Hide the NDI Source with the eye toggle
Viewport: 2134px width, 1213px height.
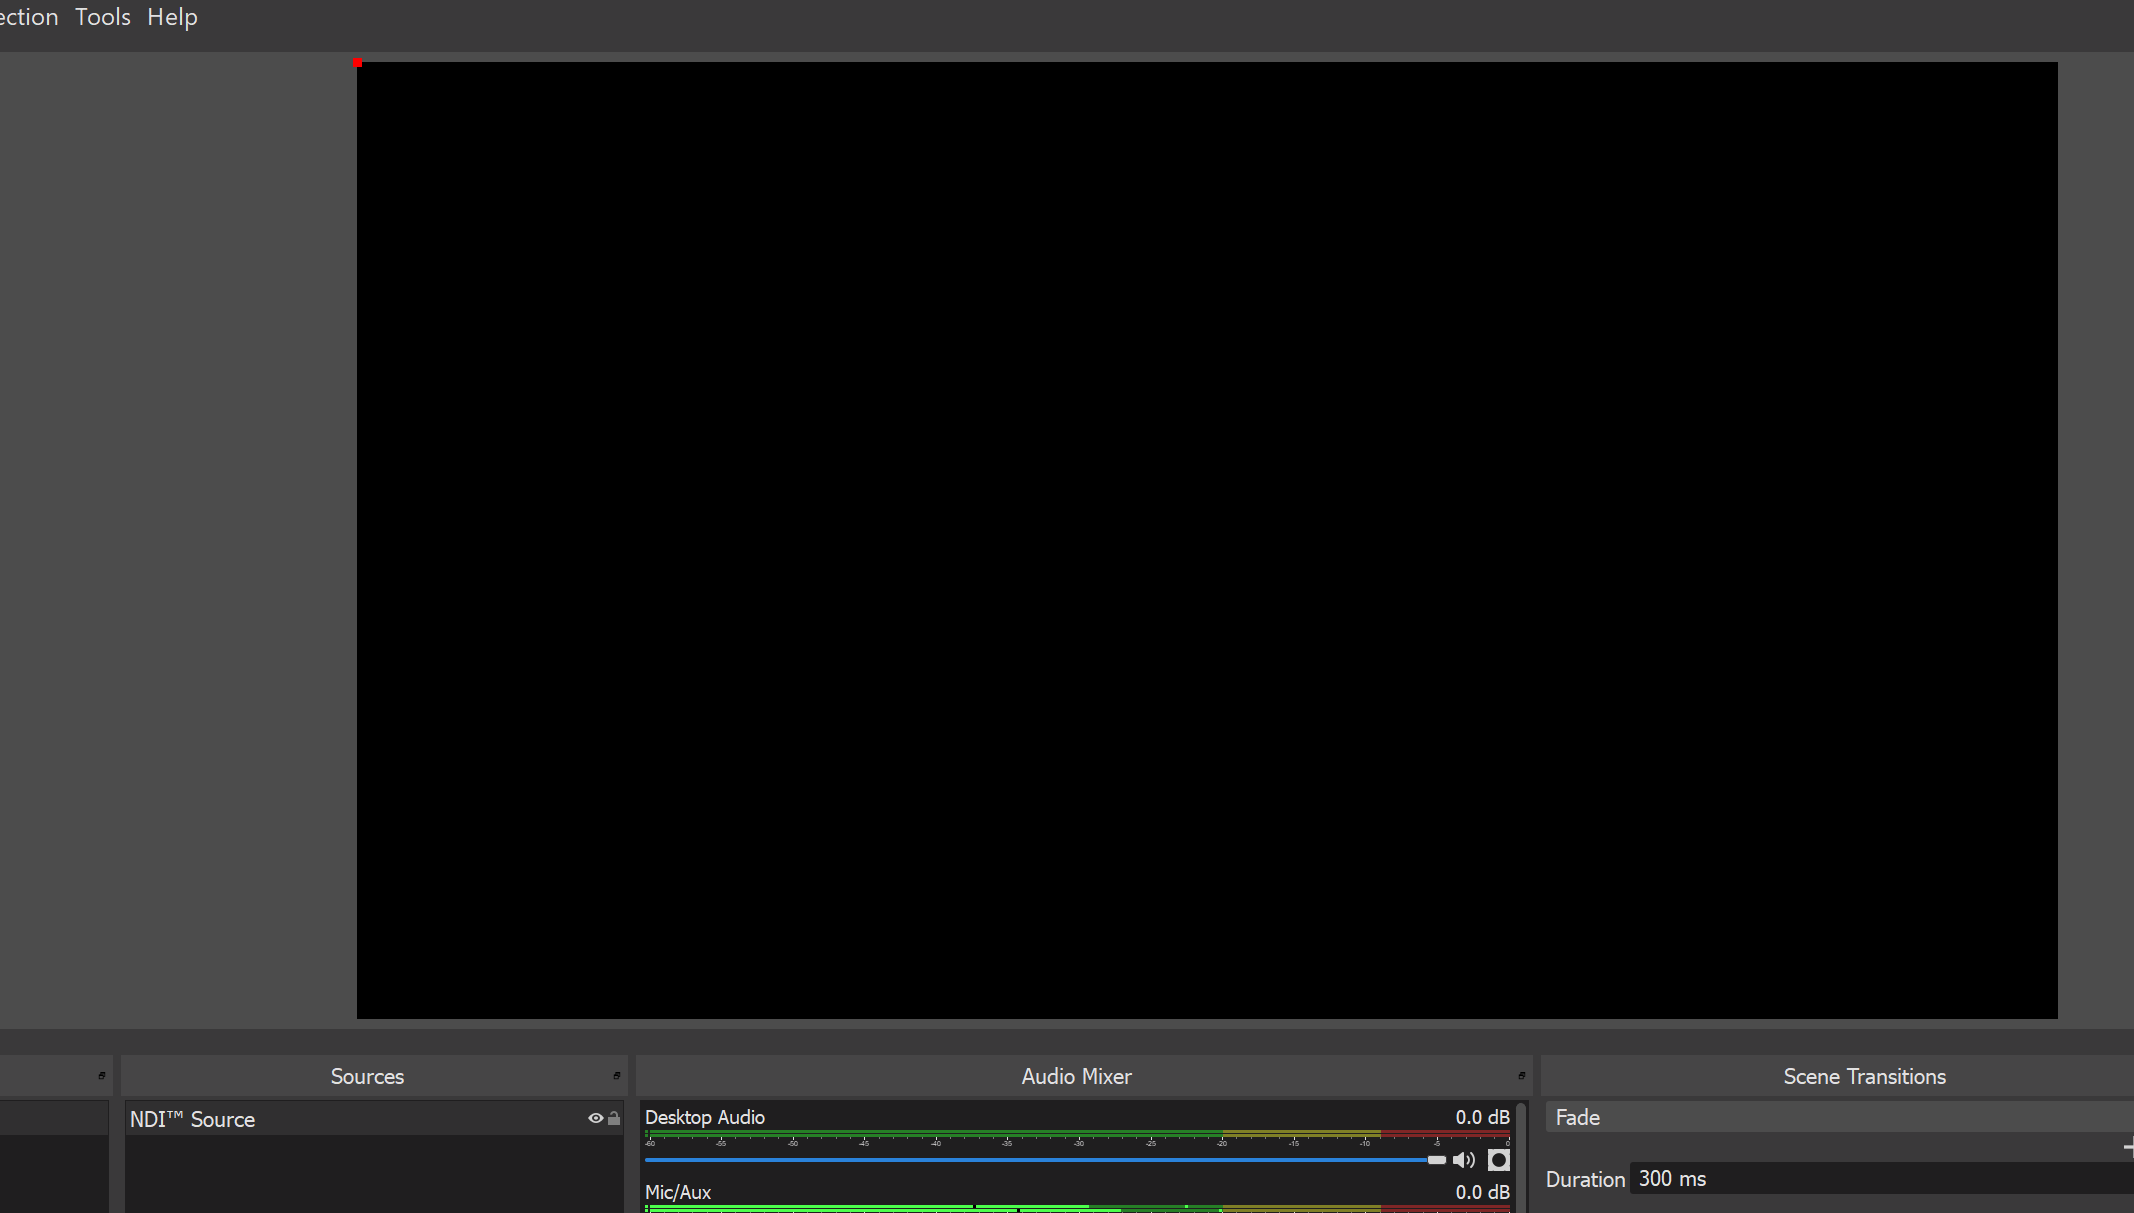tap(597, 1118)
